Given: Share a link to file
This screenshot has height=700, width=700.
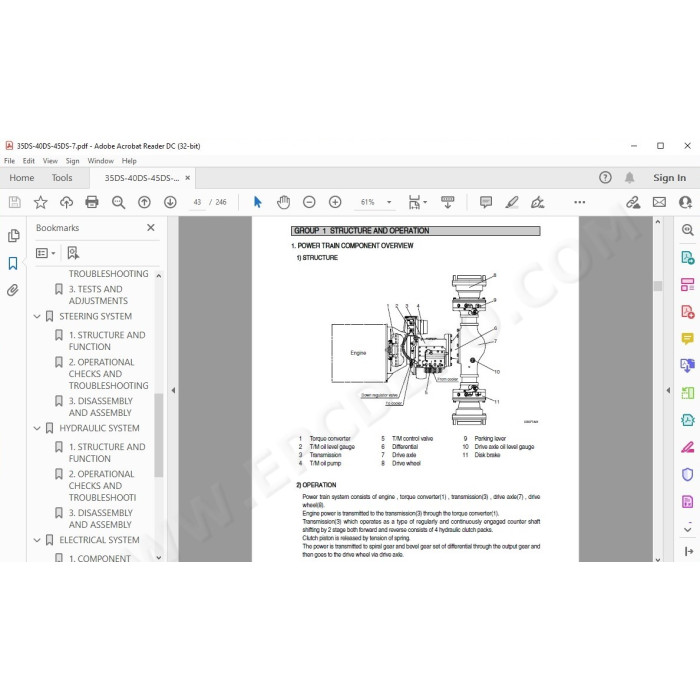Looking at the screenshot, I should (633, 202).
